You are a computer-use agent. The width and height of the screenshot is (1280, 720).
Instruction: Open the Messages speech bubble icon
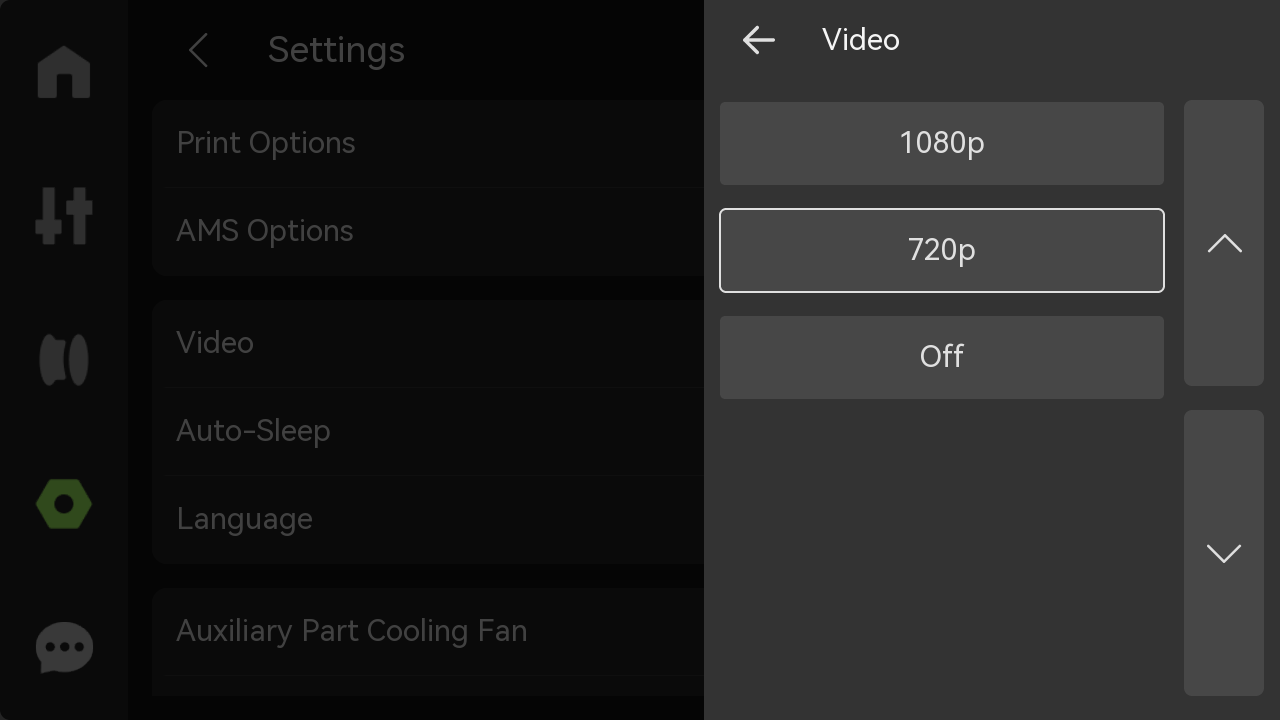[64, 648]
